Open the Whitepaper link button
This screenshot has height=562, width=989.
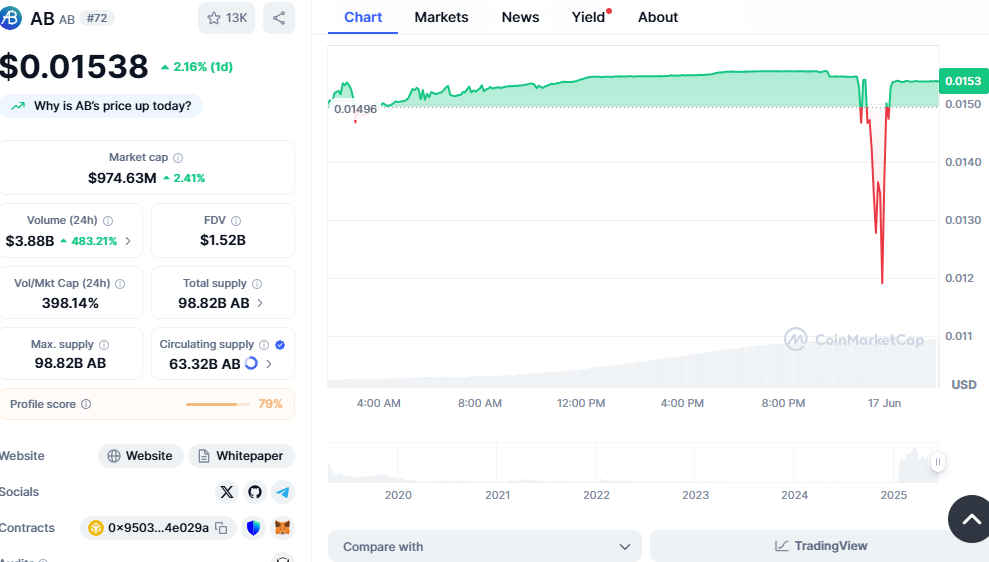[241, 456]
